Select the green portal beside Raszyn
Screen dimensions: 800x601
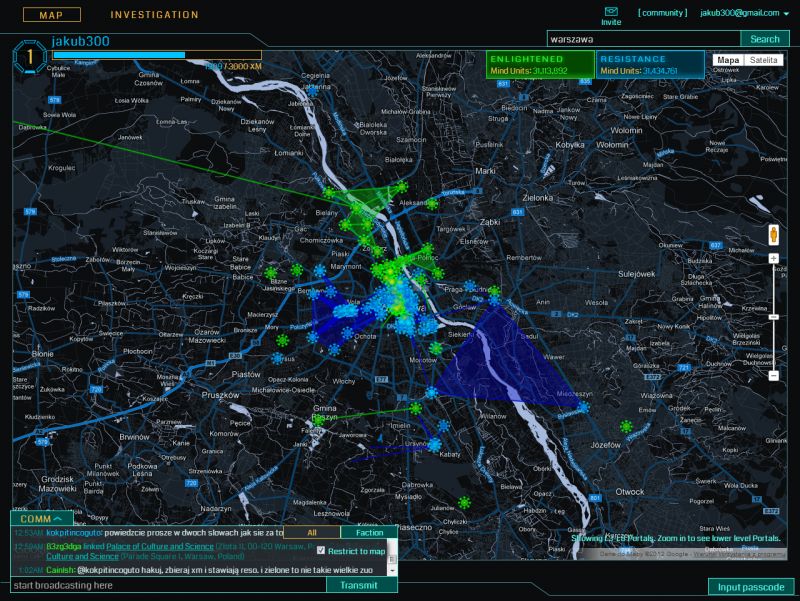pos(318,420)
